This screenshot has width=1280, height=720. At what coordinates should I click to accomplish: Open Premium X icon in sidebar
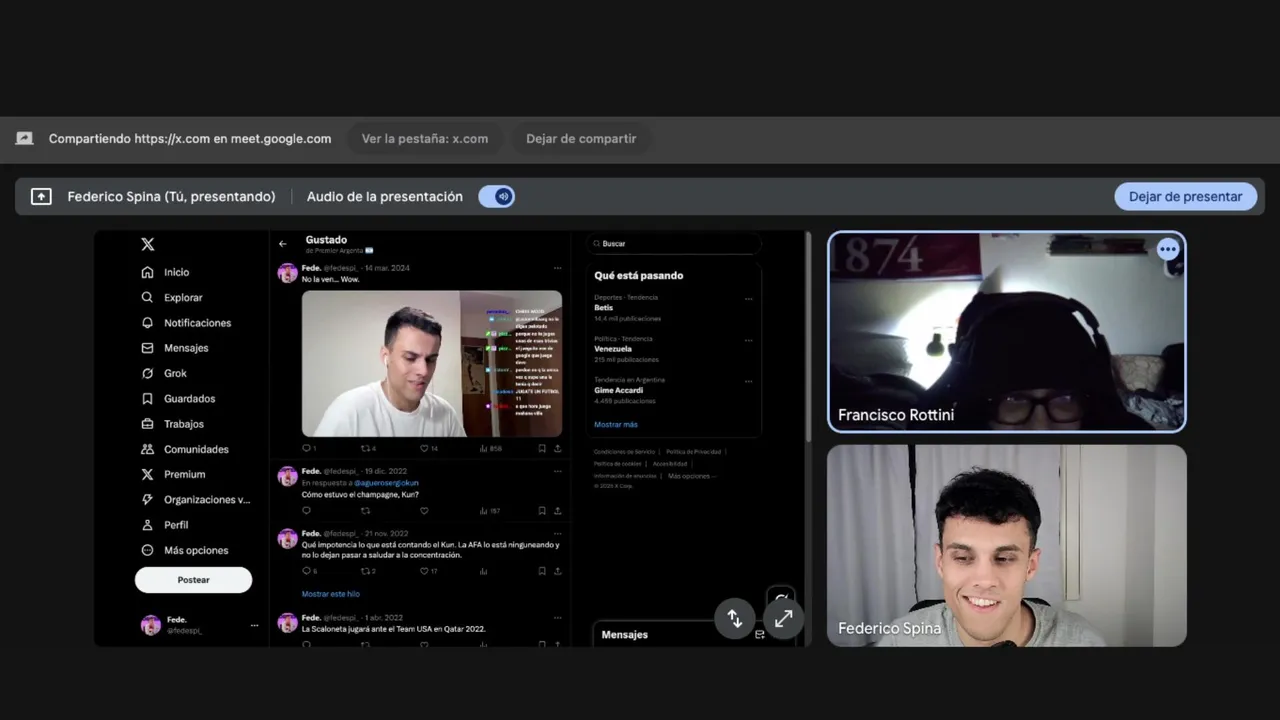click(x=147, y=474)
